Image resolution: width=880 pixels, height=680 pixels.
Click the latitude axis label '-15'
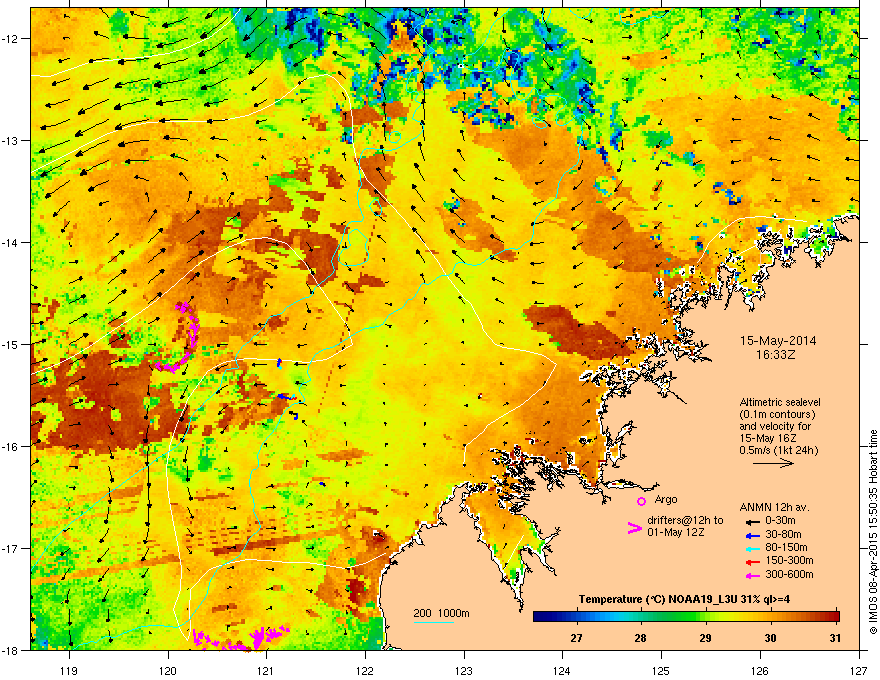[x=11, y=344]
